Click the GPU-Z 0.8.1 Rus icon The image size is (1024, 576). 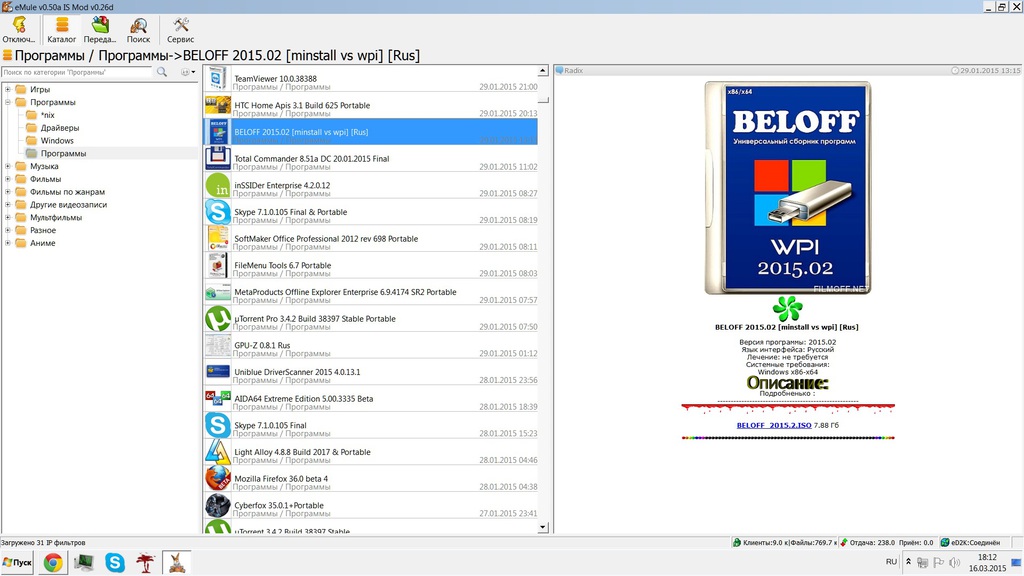coord(217,345)
